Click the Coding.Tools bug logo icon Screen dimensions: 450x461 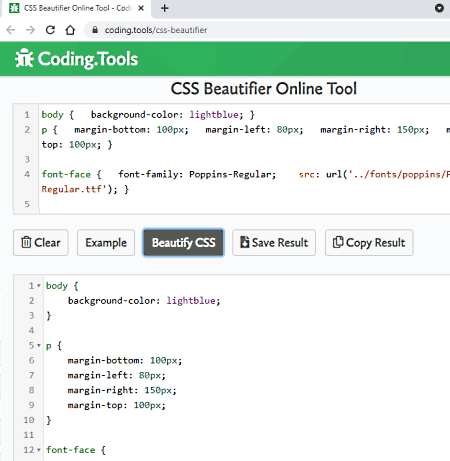pos(24,58)
